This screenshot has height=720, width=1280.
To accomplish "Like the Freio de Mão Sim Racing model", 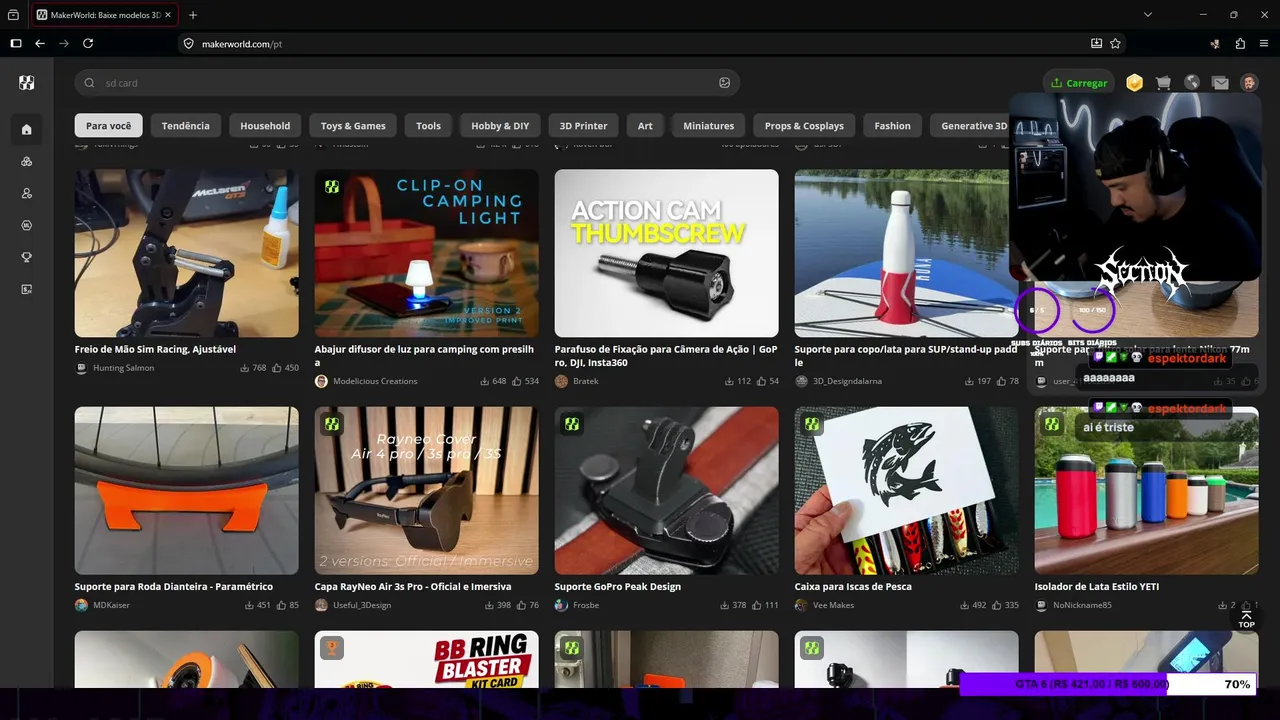I will [x=277, y=368].
